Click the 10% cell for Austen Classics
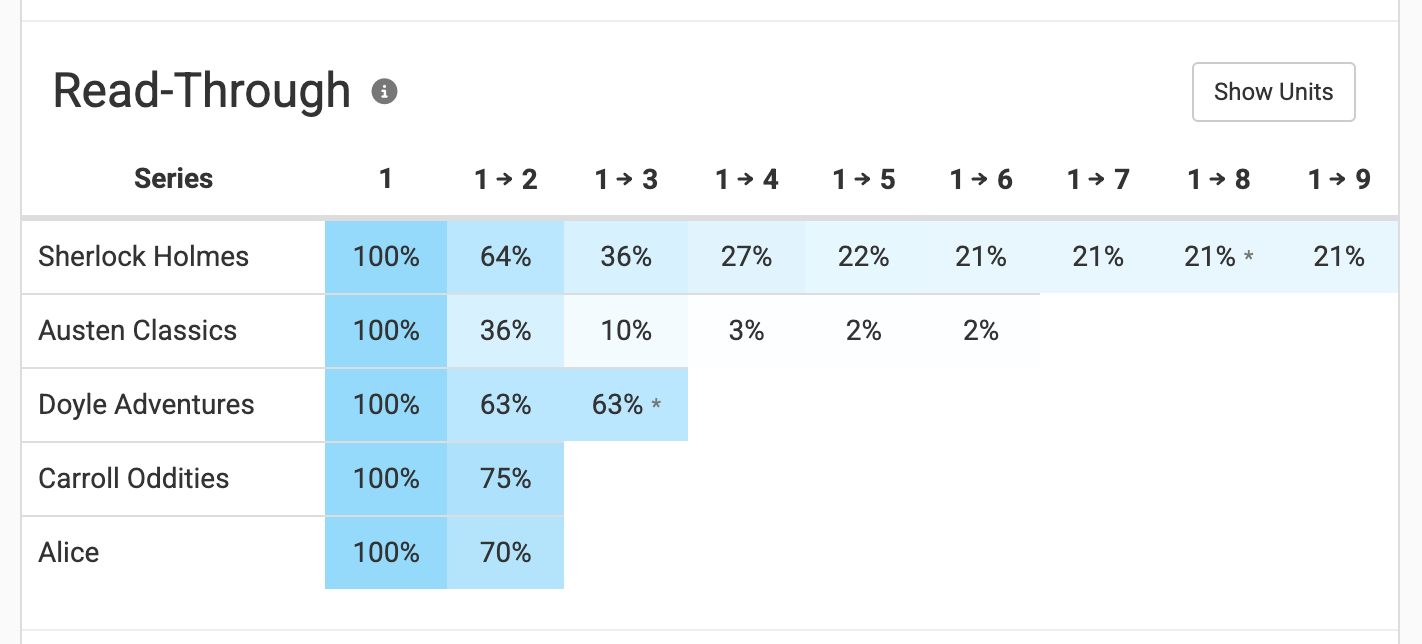1422x644 pixels. point(626,331)
